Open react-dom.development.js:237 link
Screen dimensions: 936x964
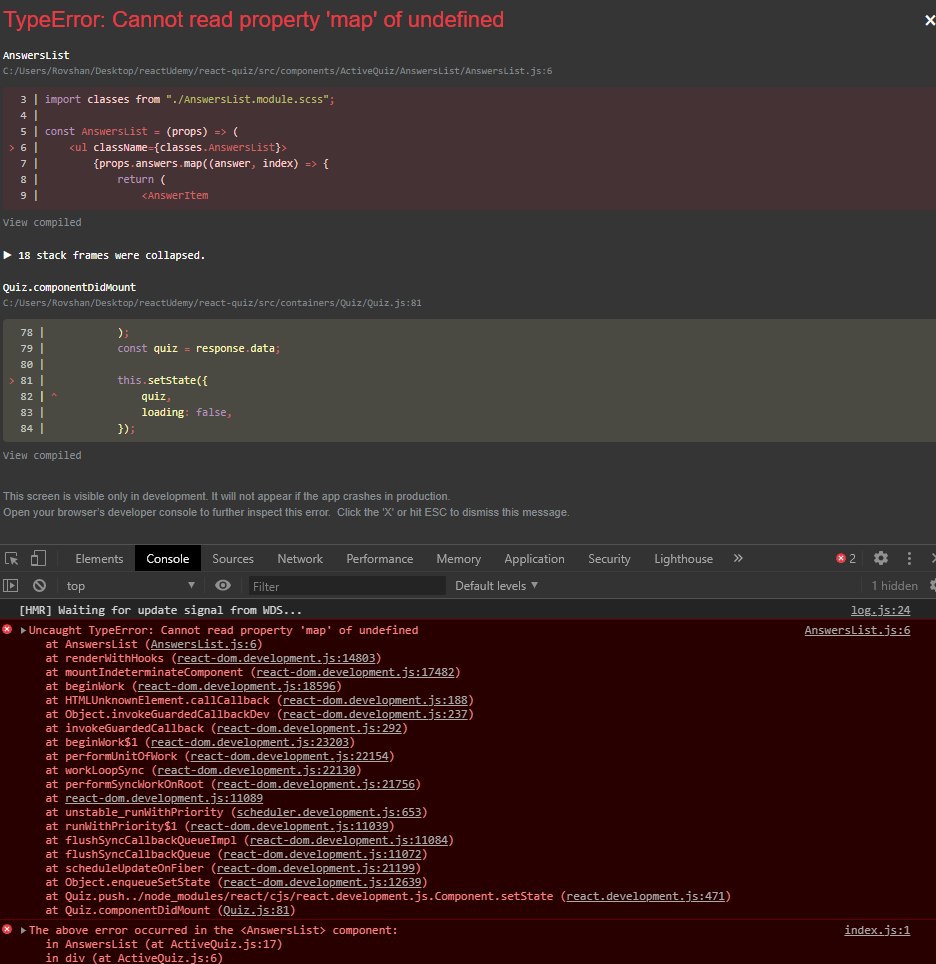coord(375,714)
